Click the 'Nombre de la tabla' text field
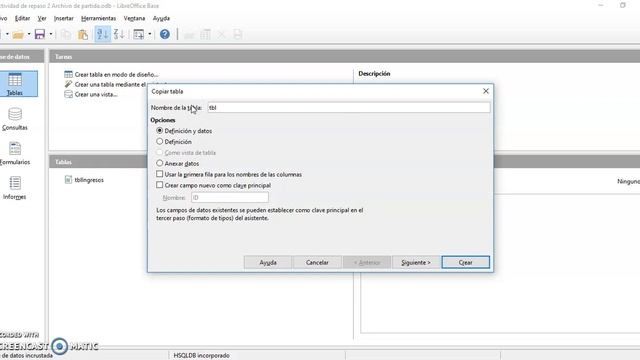The height and width of the screenshot is (360, 640). (x=349, y=107)
